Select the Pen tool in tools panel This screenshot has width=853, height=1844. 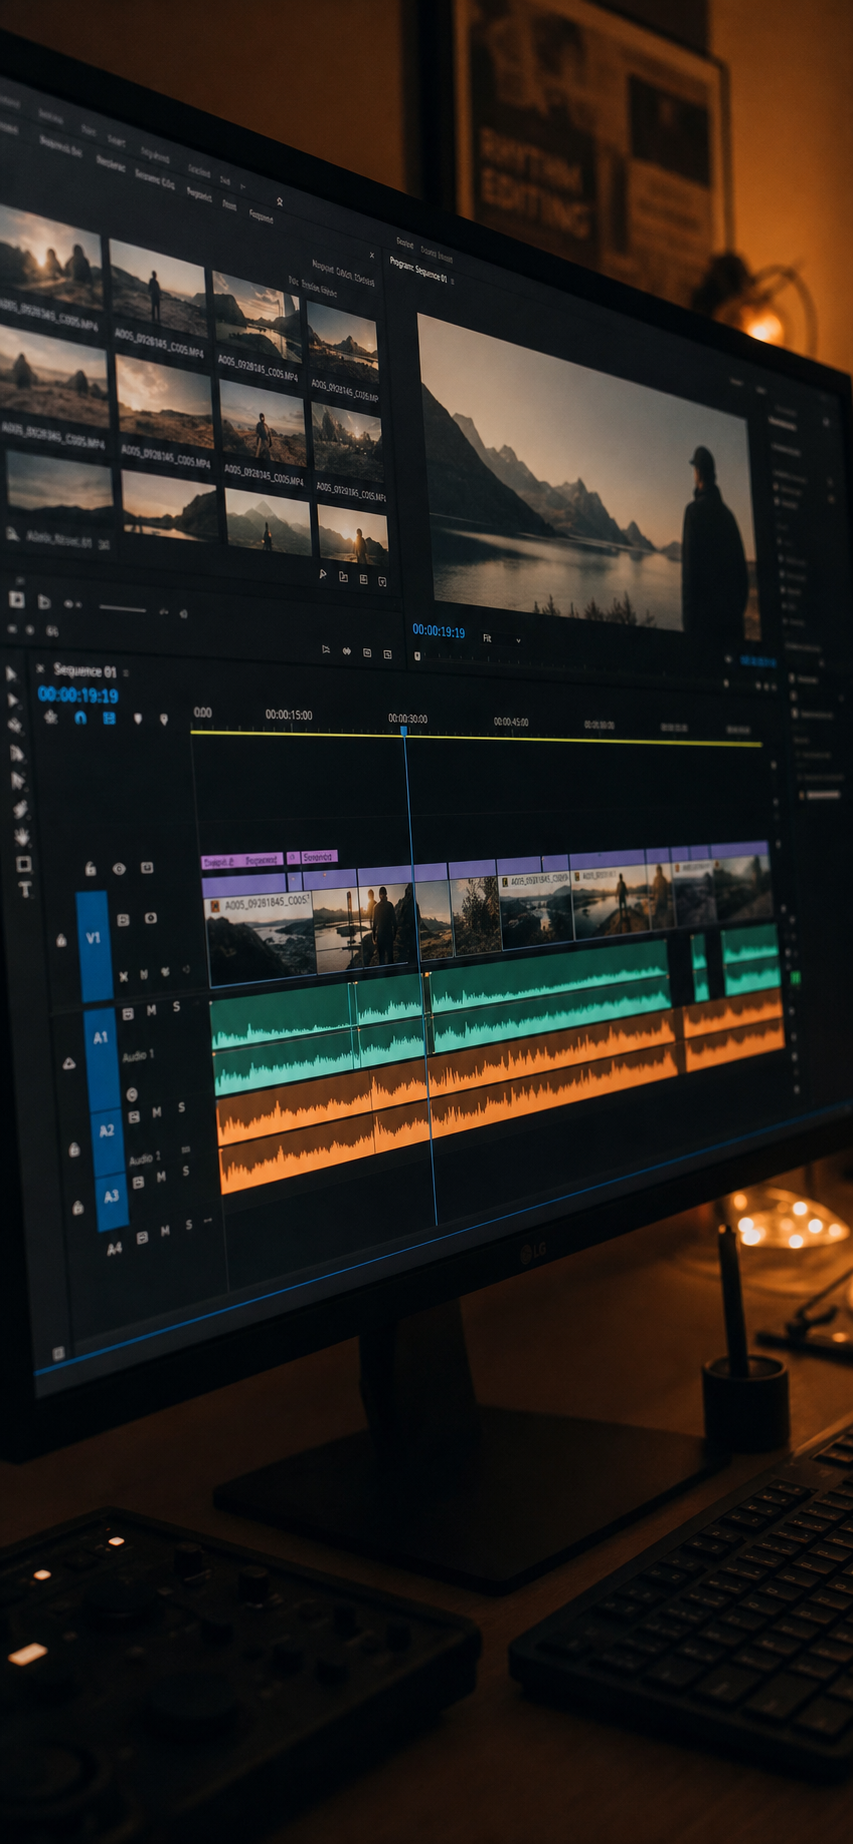(20, 808)
